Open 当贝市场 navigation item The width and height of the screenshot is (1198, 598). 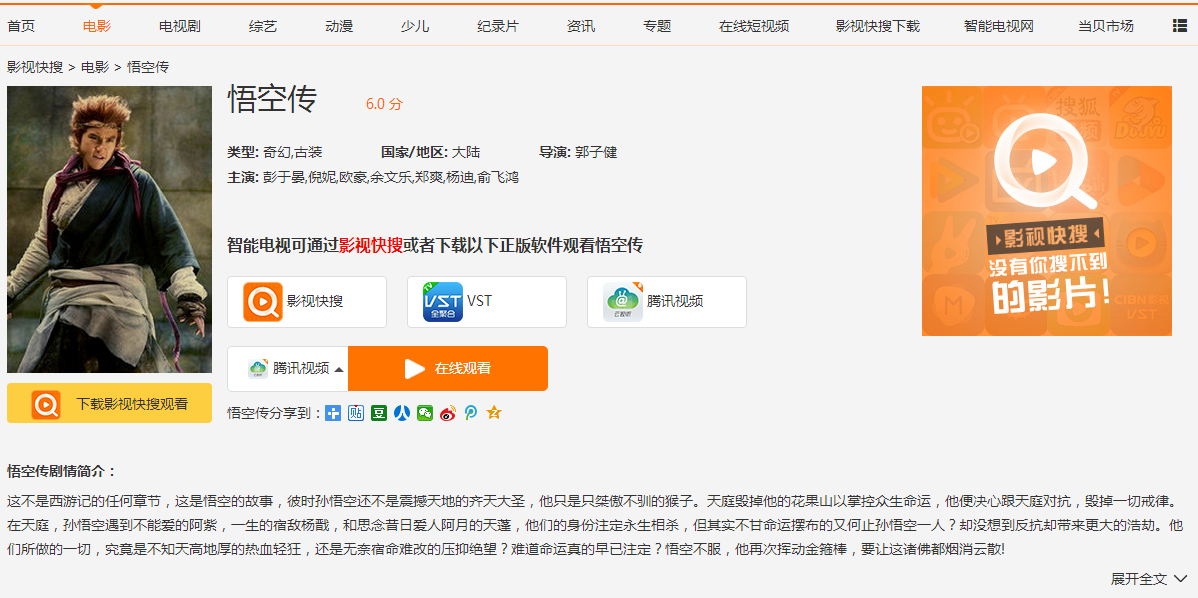click(1106, 27)
